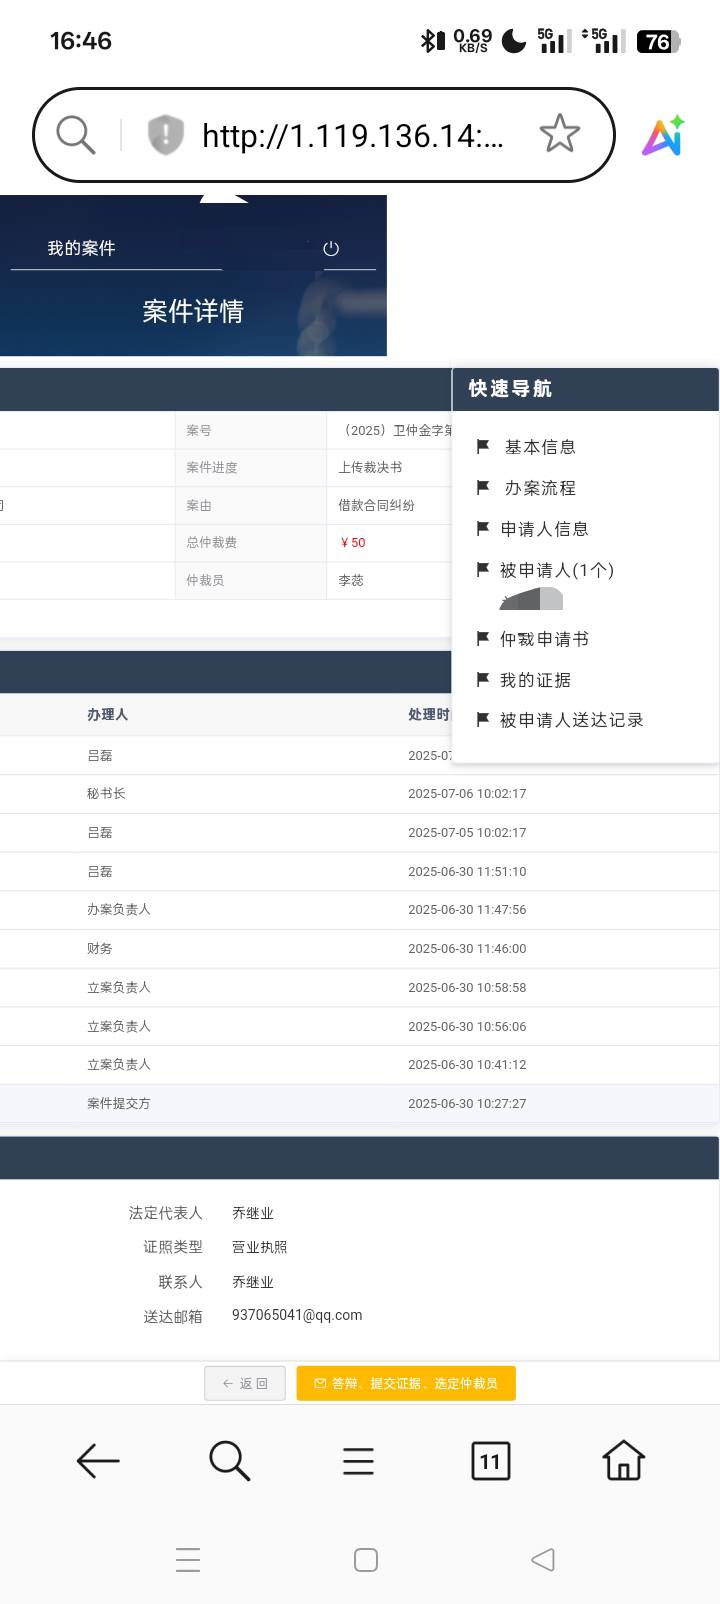
Task: Click the 快速导航 panel header
Action: click(x=585, y=389)
